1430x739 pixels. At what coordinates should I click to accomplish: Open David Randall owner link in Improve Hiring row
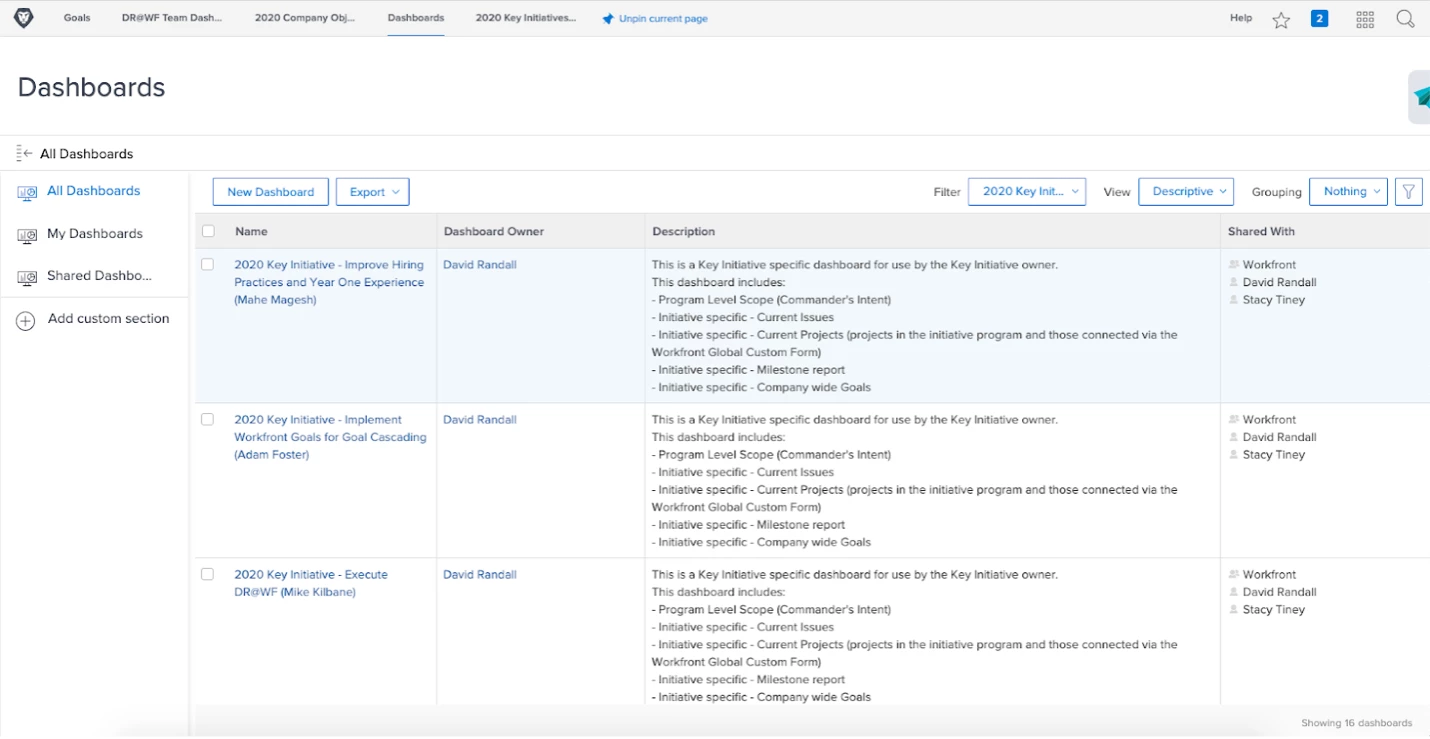coord(480,265)
